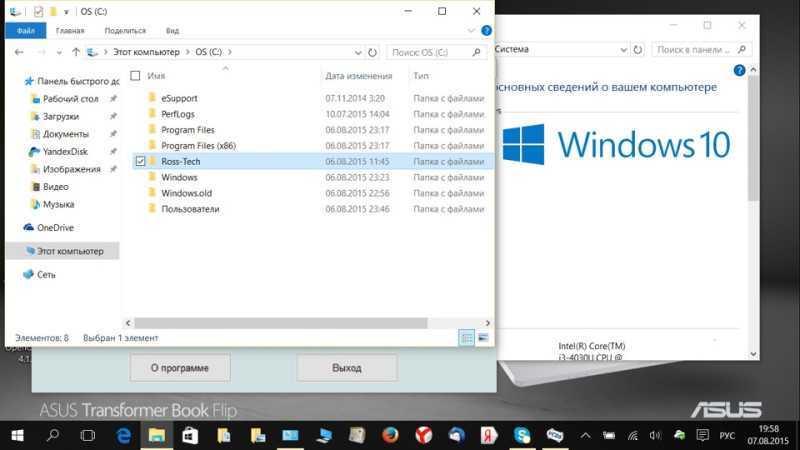Click the Explorer search magnifier icon
Viewport: 800px width, 450px height.
(x=477, y=52)
